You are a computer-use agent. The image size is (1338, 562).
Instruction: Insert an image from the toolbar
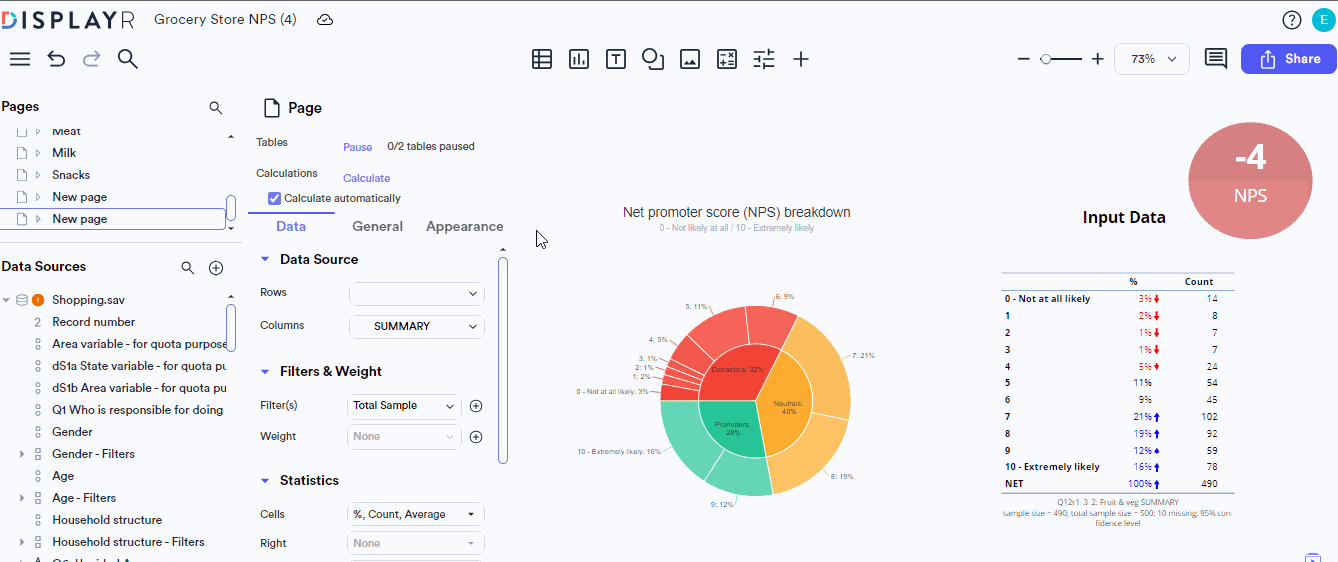point(689,59)
